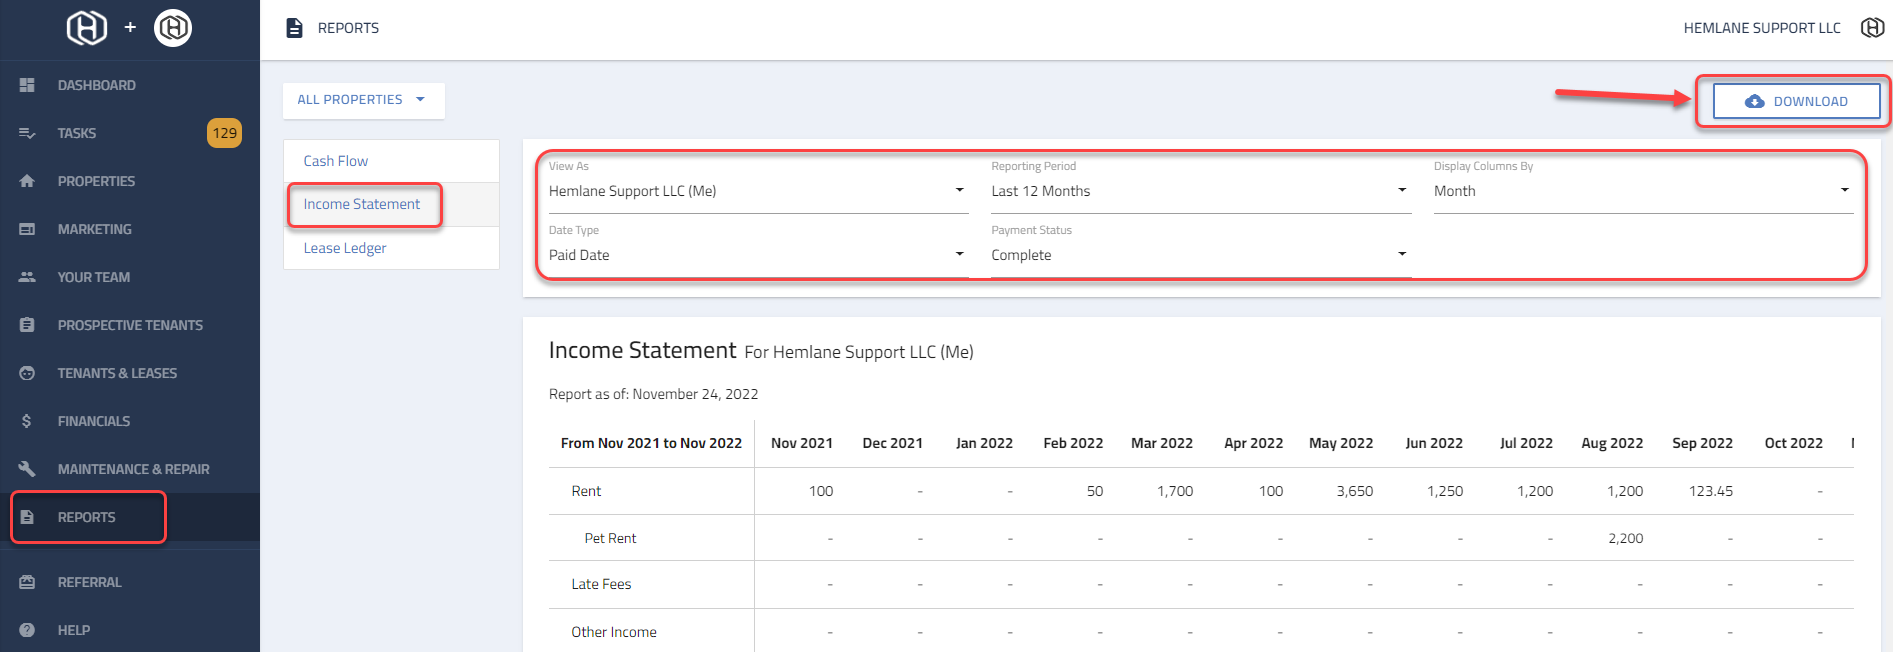Screen dimensions: 1893x652
Task: Select the May 2022 column header
Action: (1341, 443)
